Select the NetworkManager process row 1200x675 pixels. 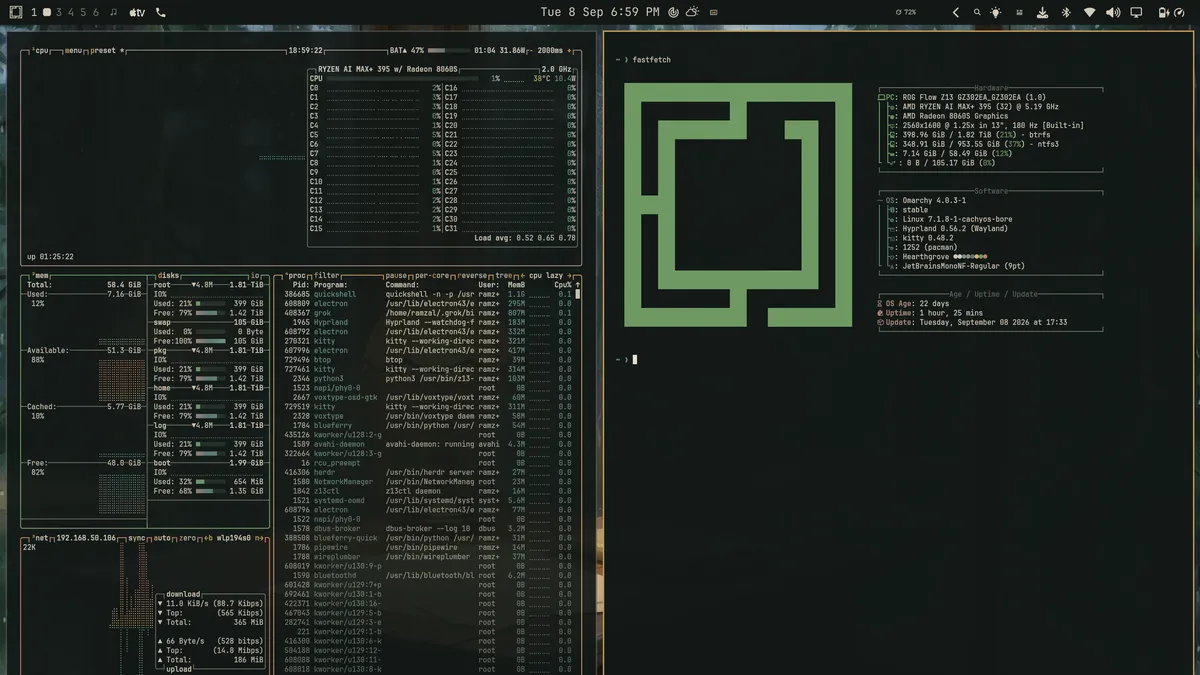tap(427, 482)
